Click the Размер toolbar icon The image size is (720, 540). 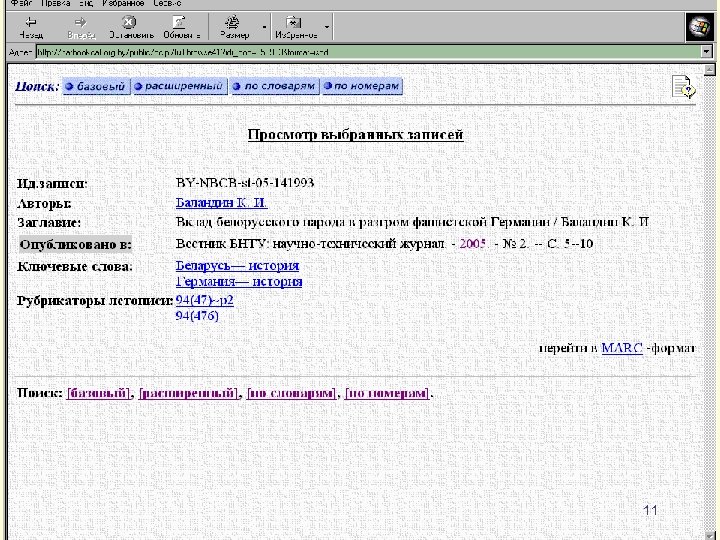pos(234,27)
